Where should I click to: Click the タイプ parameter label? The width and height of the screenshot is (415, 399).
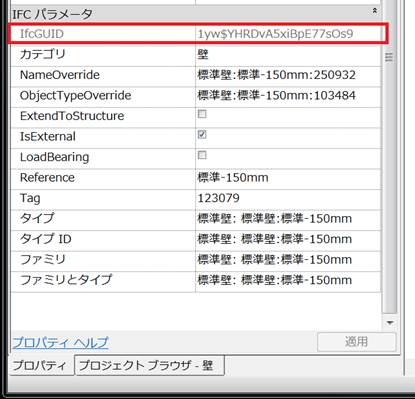(x=37, y=219)
